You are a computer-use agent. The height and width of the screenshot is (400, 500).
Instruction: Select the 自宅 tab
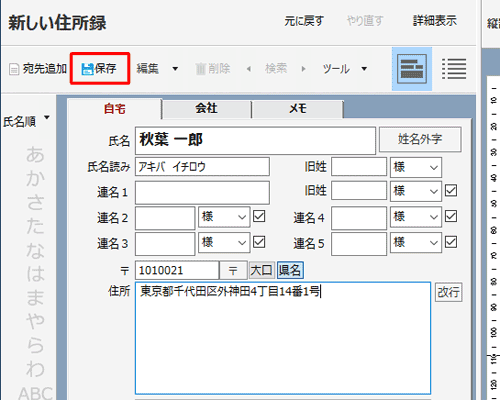115,109
